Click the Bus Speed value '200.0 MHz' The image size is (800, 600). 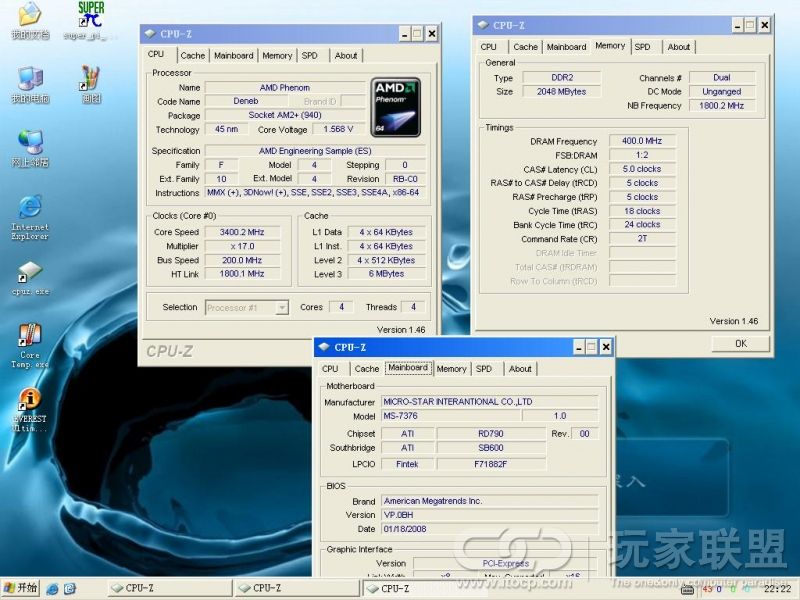click(x=242, y=260)
